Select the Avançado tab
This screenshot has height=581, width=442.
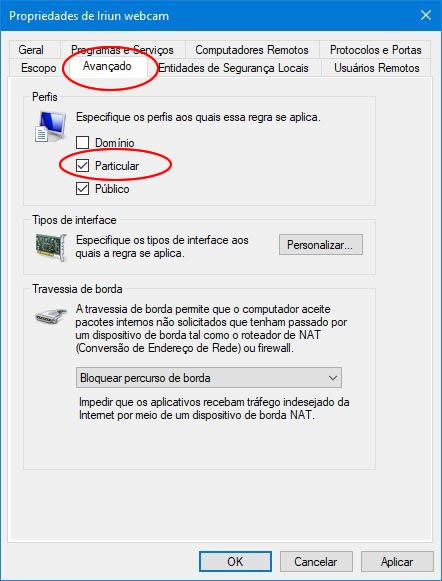coord(107,66)
